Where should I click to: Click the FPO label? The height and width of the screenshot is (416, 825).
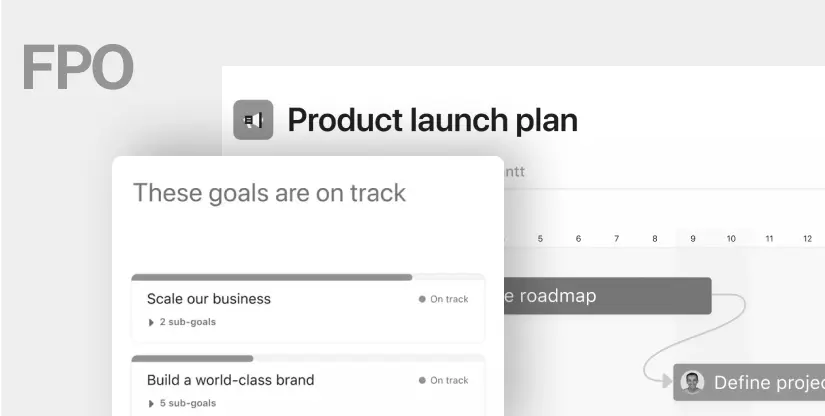77,67
